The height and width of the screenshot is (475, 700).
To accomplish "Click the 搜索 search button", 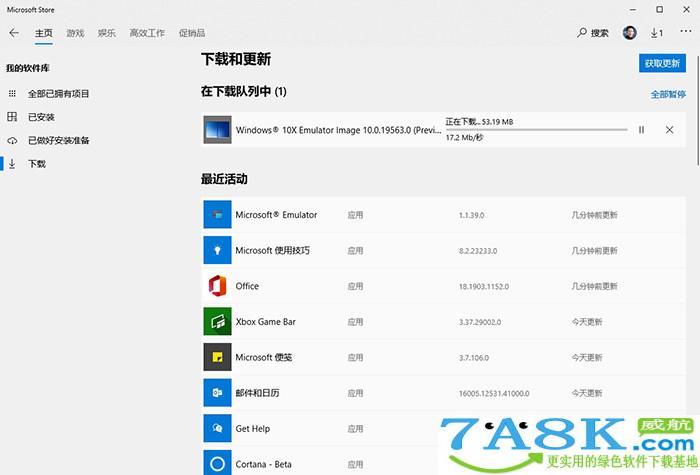I will click(593, 33).
